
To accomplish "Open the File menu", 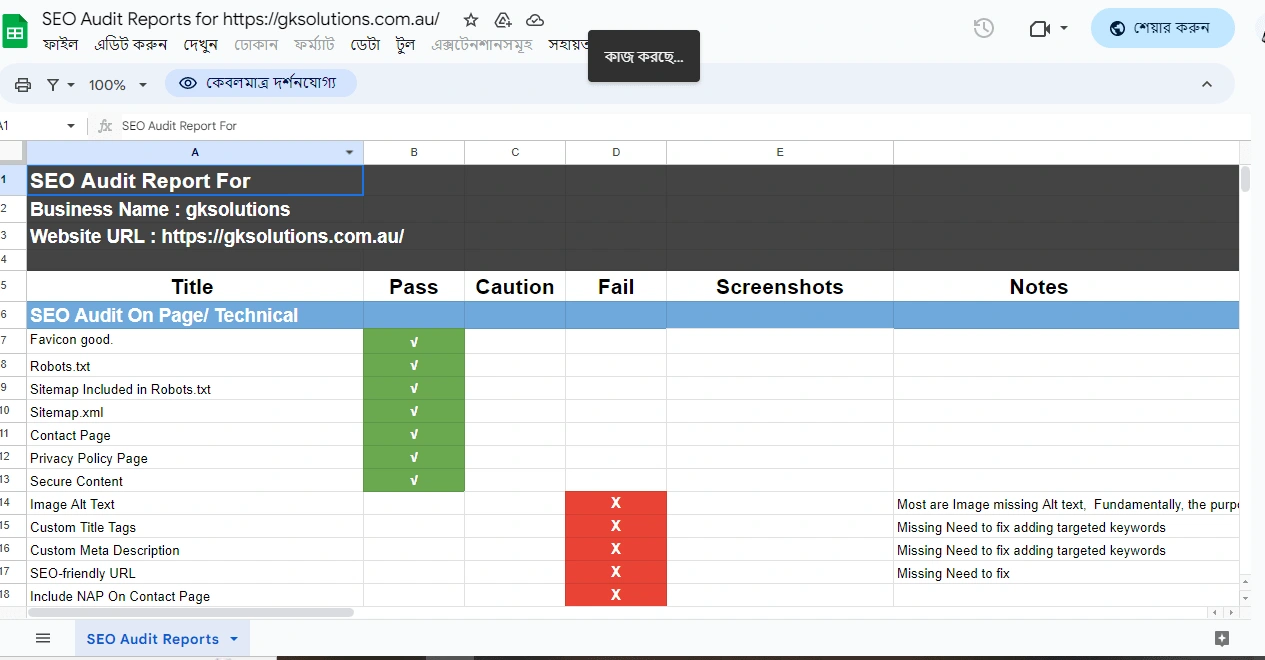I will pyautogui.click(x=61, y=45).
